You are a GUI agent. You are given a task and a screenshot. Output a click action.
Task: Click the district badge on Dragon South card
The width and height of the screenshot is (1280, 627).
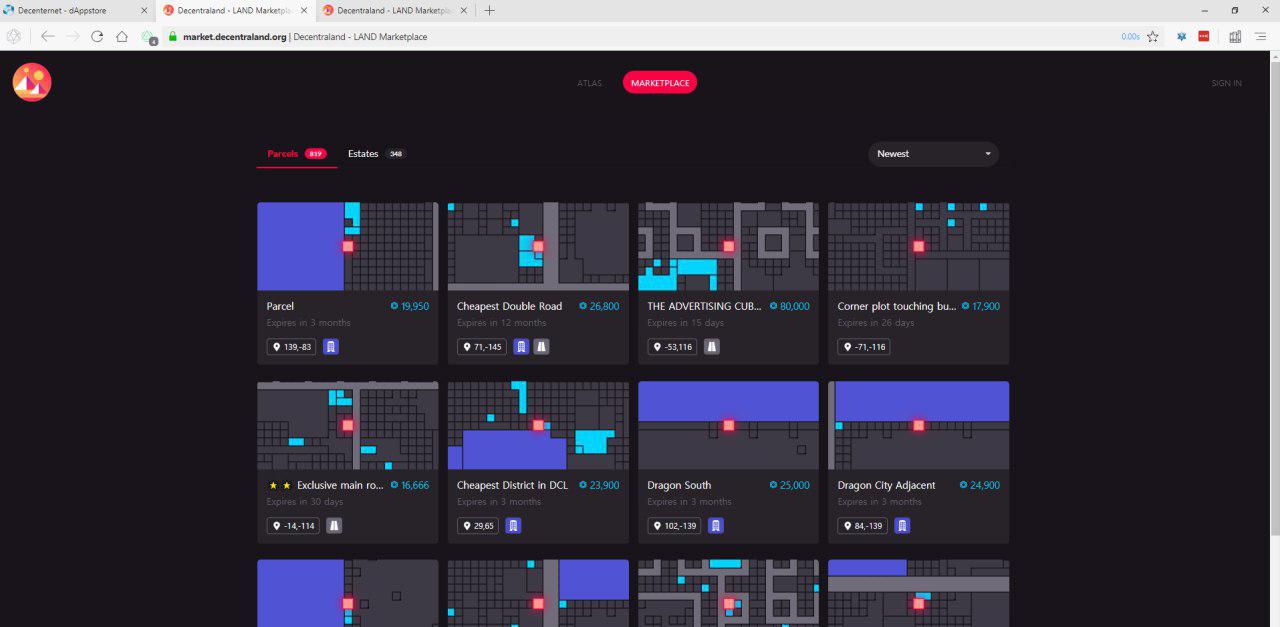[x=716, y=526]
